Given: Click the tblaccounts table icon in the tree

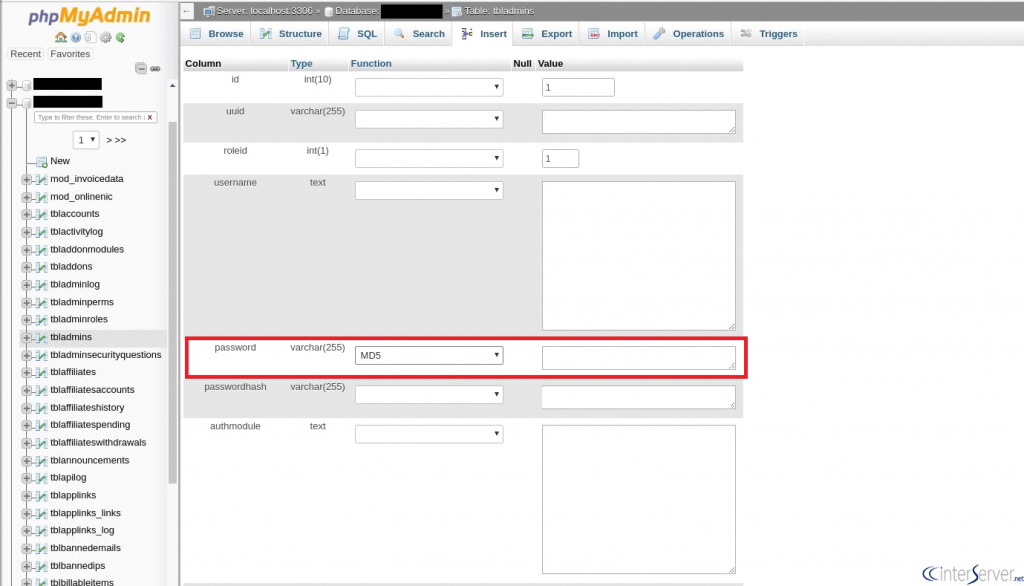Looking at the screenshot, I should [x=42, y=214].
